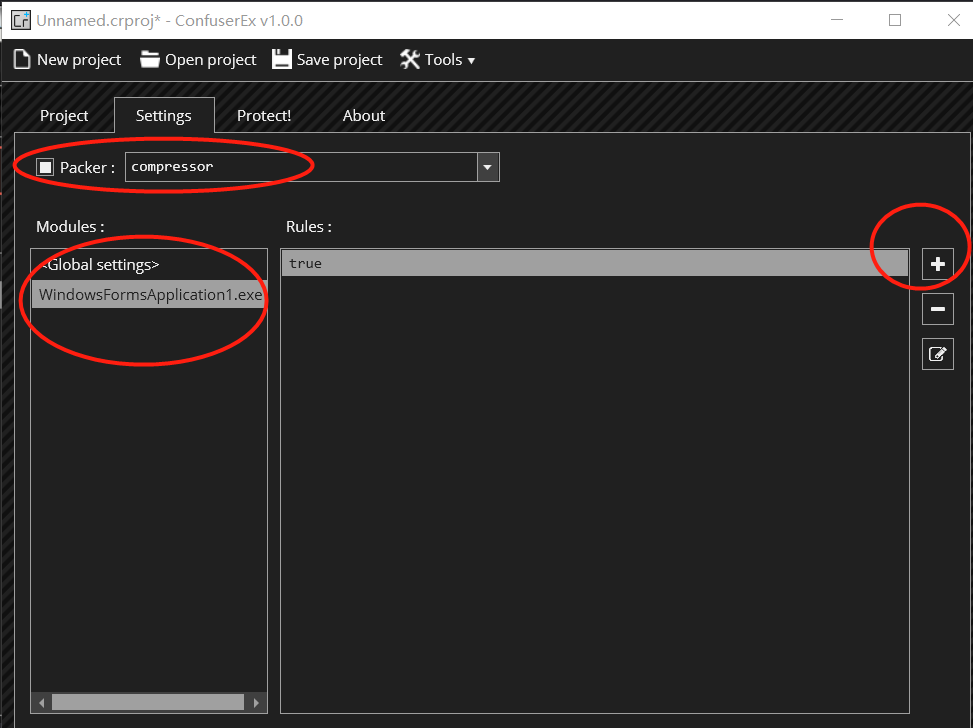This screenshot has height=728, width=973.
Task: Add a new rule with plus button
Action: point(937,264)
